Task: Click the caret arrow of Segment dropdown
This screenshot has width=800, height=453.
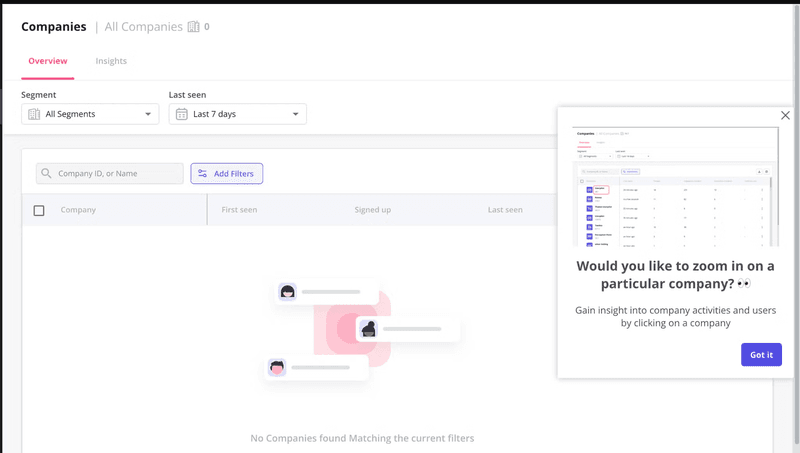Action: pos(148,114)
